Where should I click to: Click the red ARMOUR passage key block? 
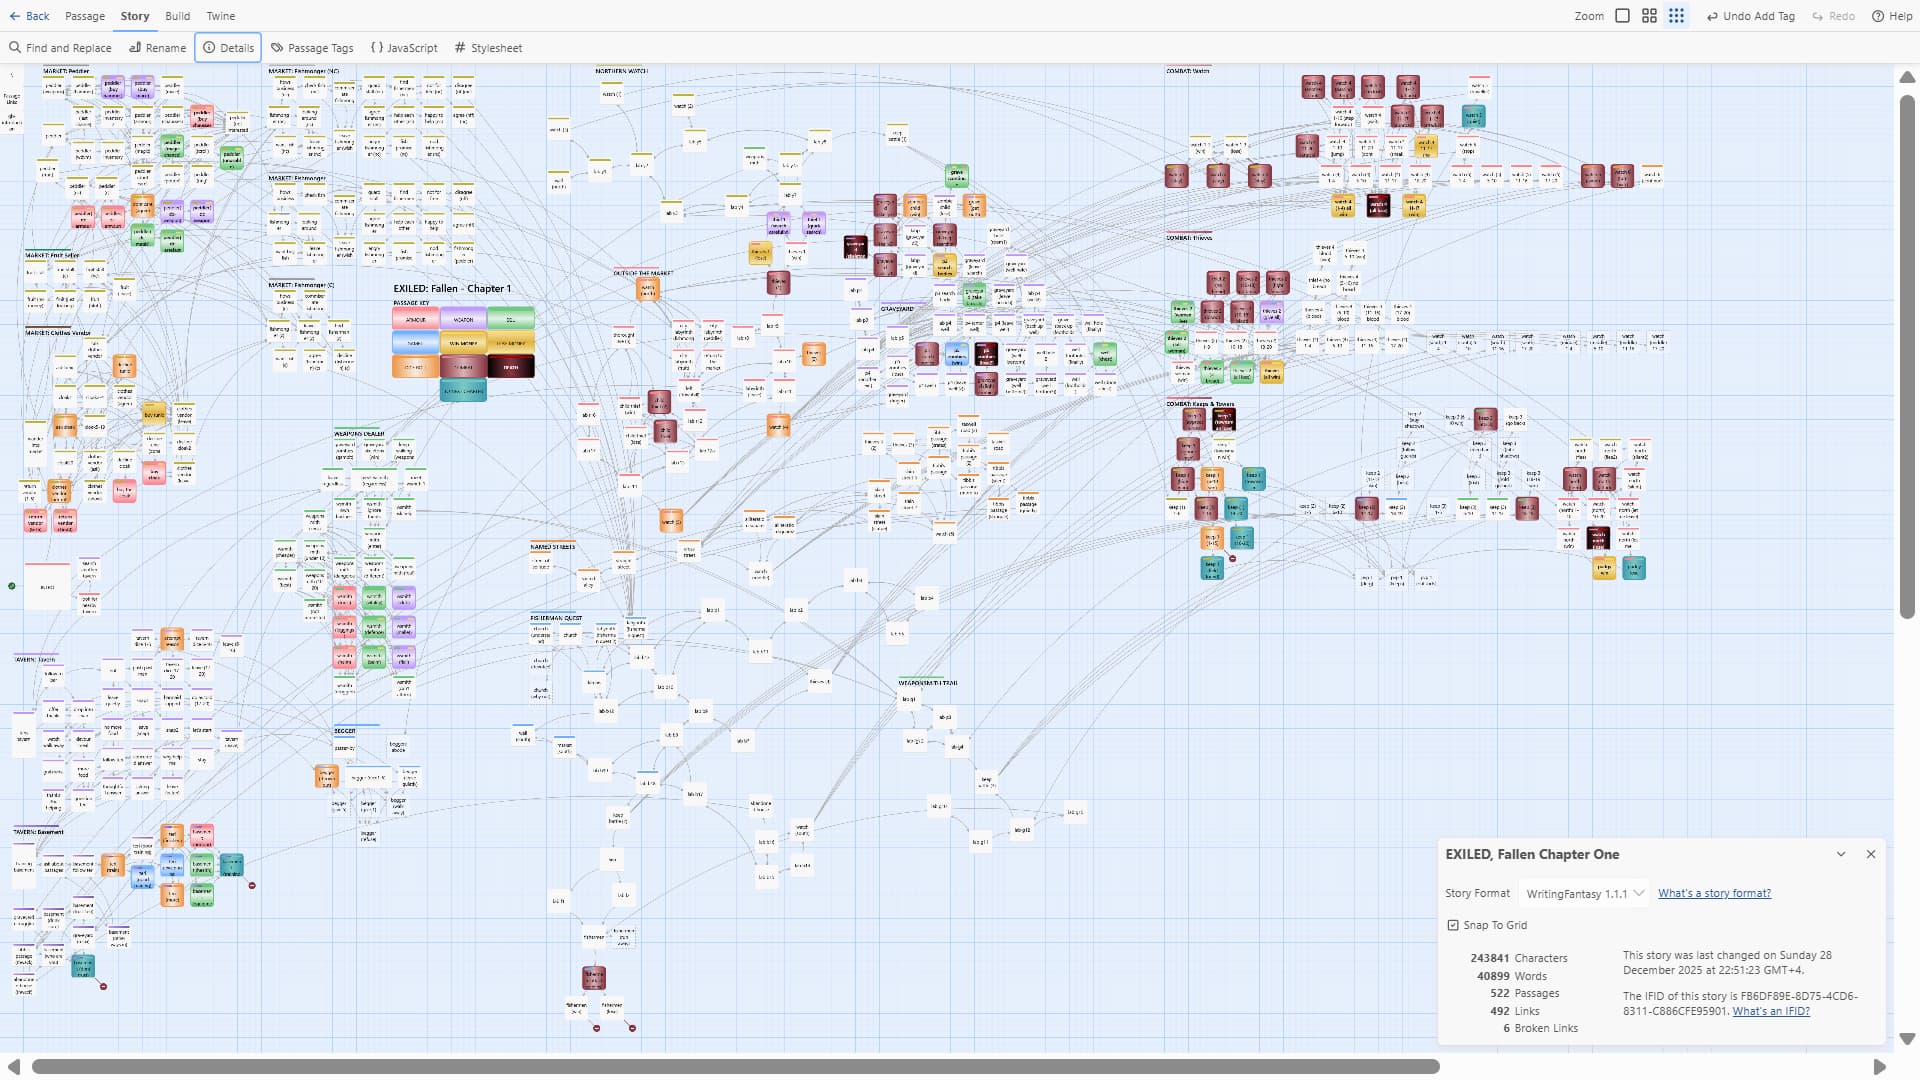[415, 319]
